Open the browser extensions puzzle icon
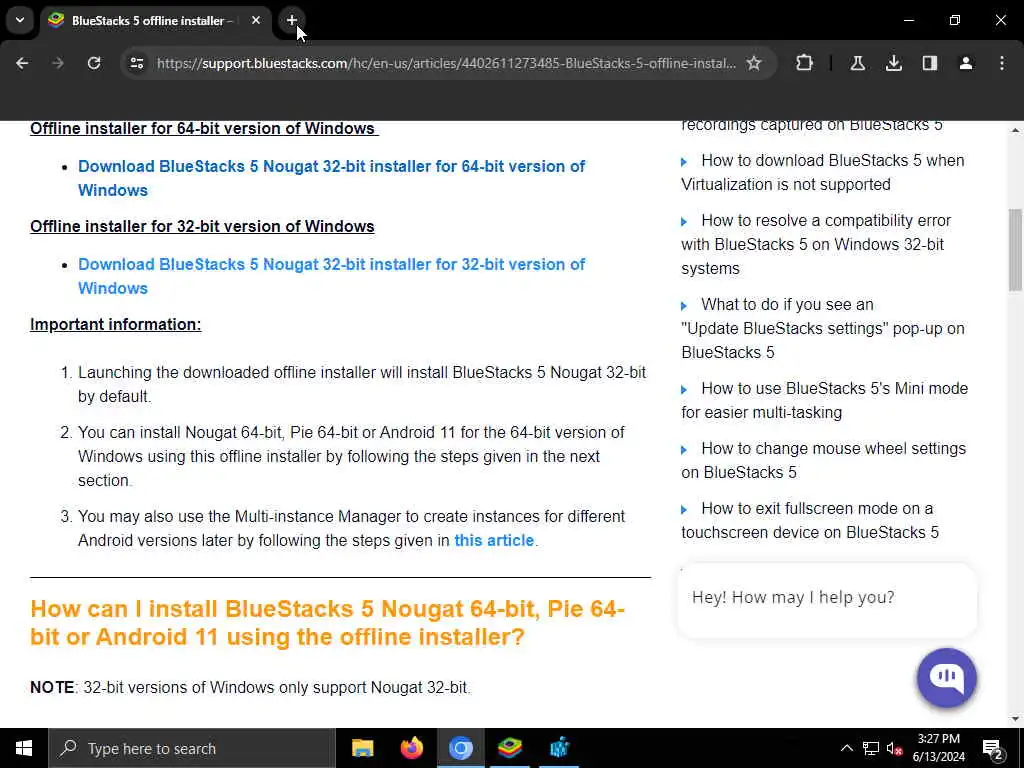 click(x=805, y=63)
